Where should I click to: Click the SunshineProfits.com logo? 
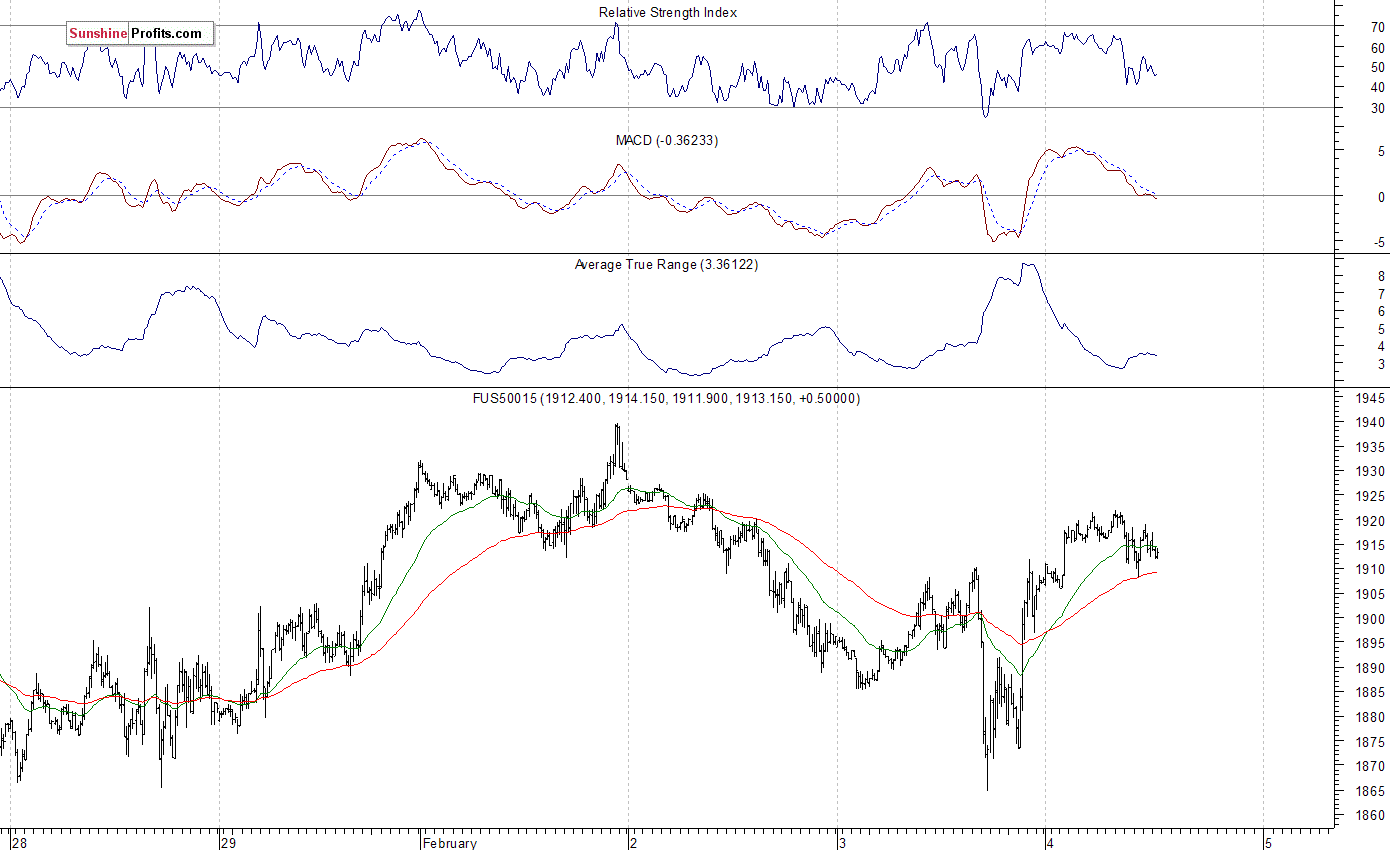pyautogui.click(x=140, y=34)
